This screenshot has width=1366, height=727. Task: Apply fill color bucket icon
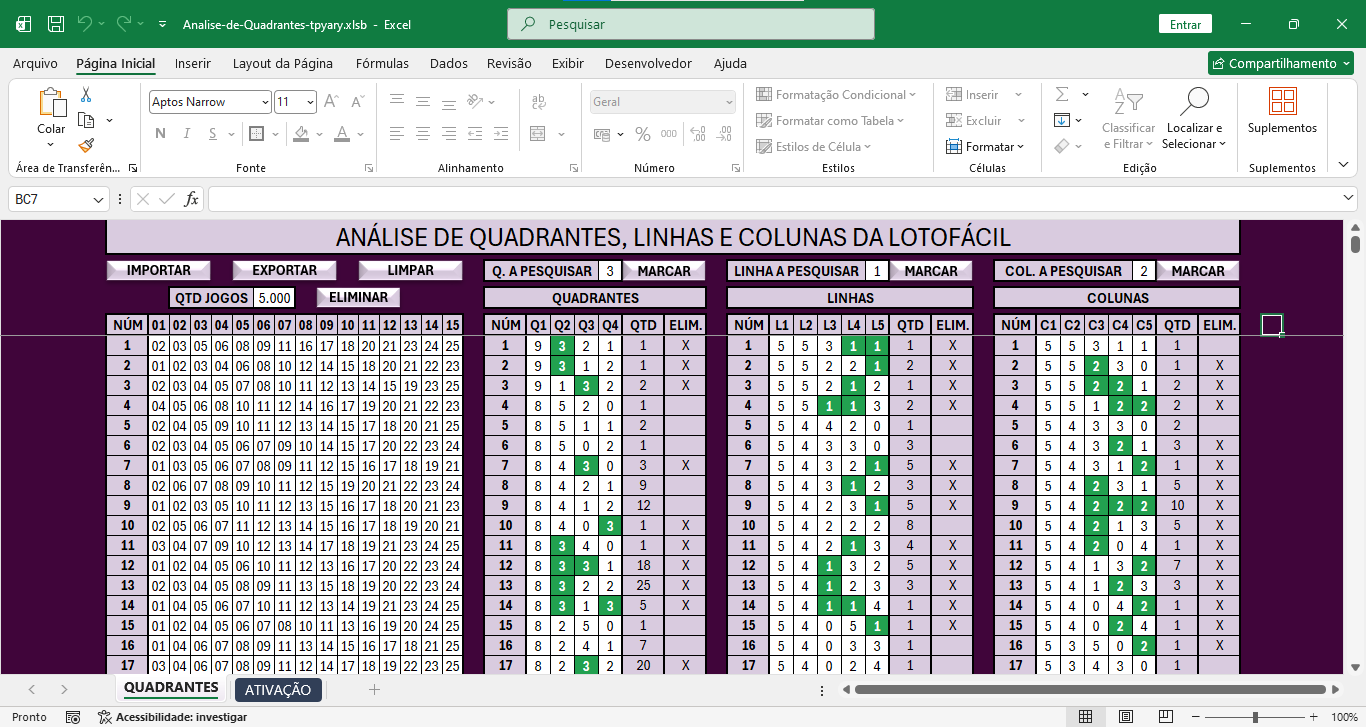(x=301, y=134)
